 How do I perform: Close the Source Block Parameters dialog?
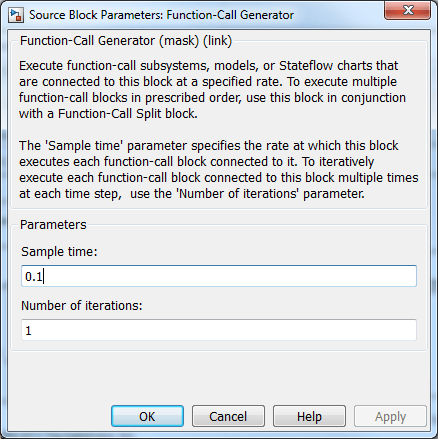pyautogui.click(x=407, y=10)
